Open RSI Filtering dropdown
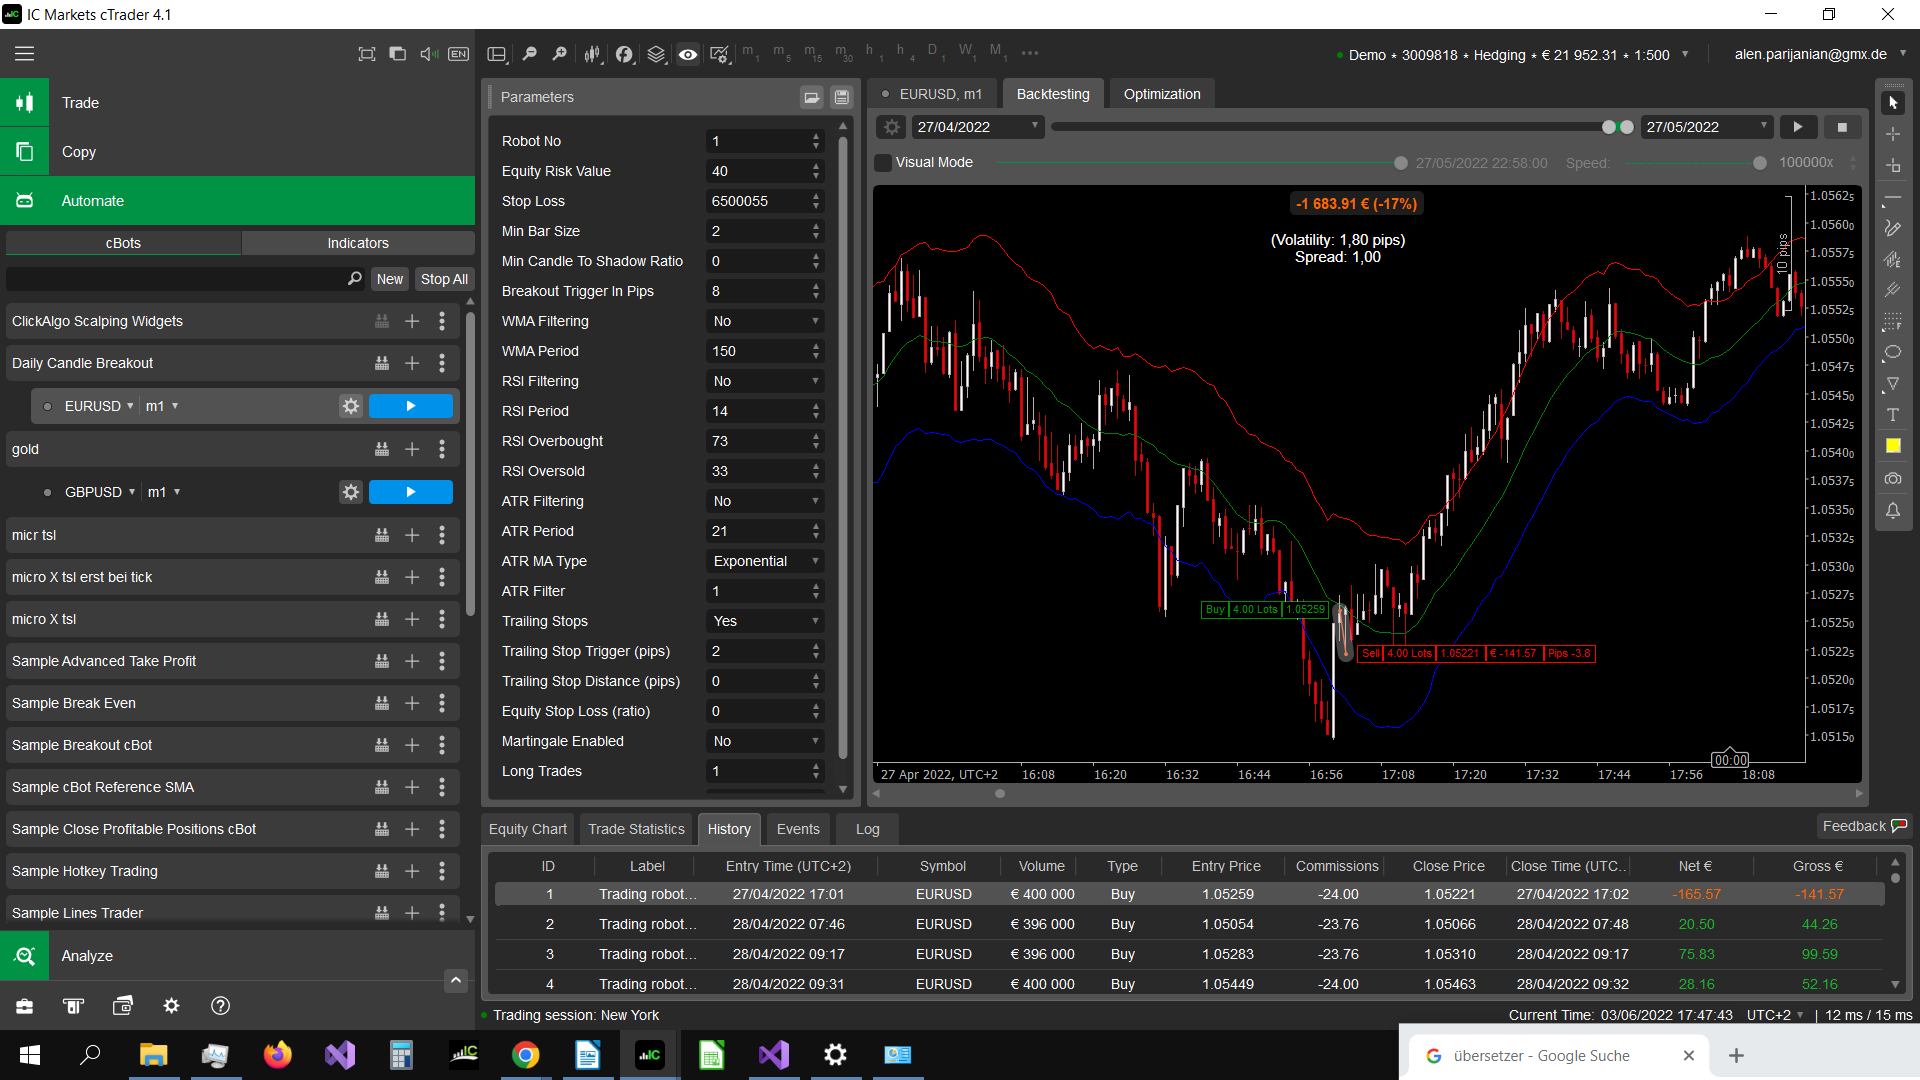The width and height of the screenshot is (1920, 1080). tap(765, 381)
